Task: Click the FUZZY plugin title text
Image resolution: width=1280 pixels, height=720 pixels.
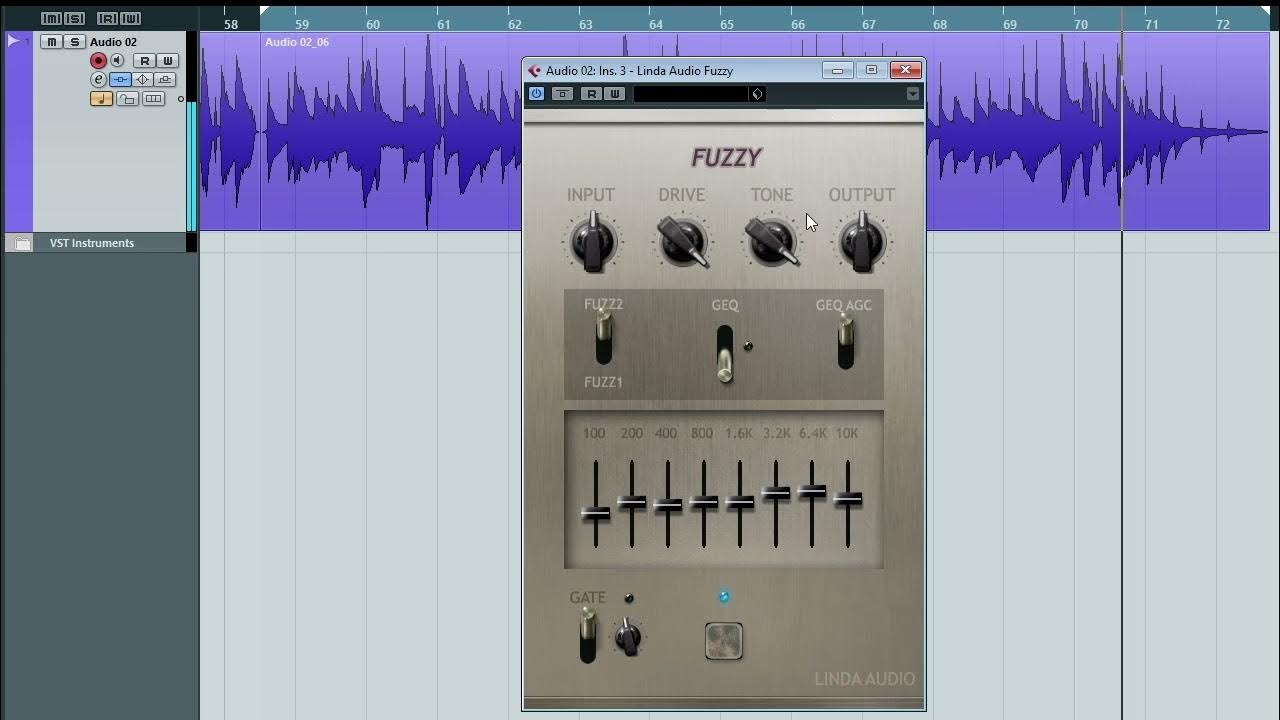Action: pyautogui.click(x=727, y=157)
